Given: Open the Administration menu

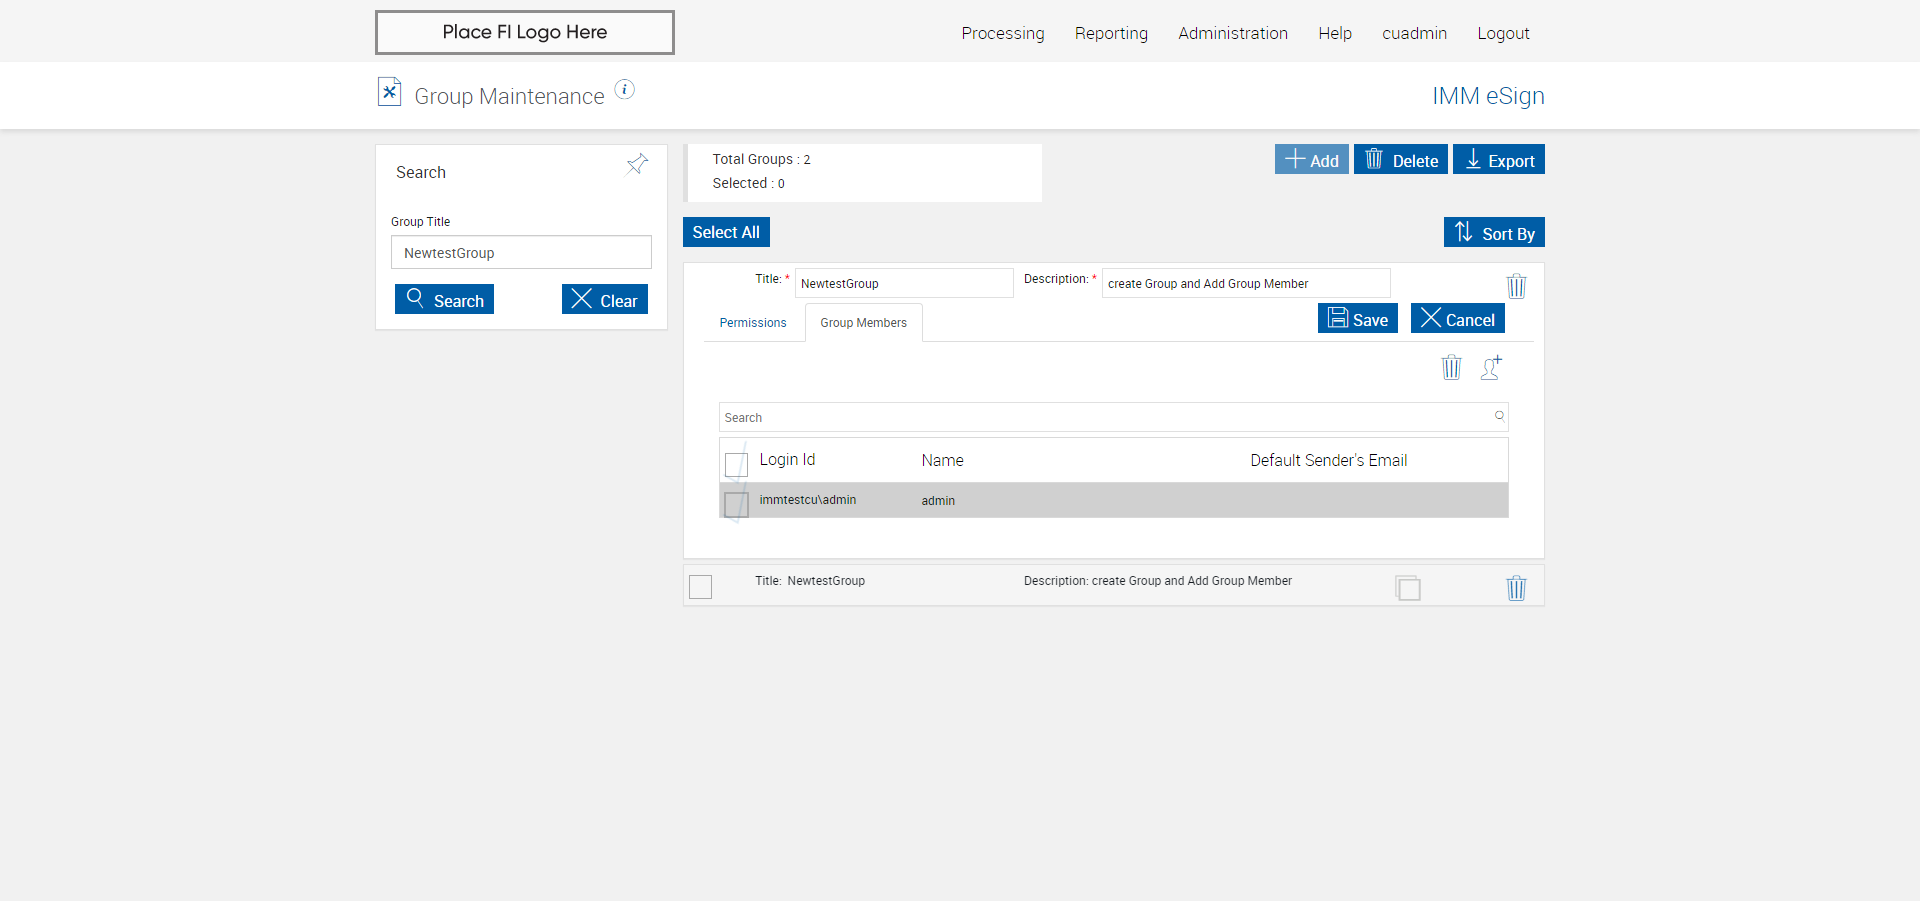Looking at the screenshot, I should click(1232, 33).
